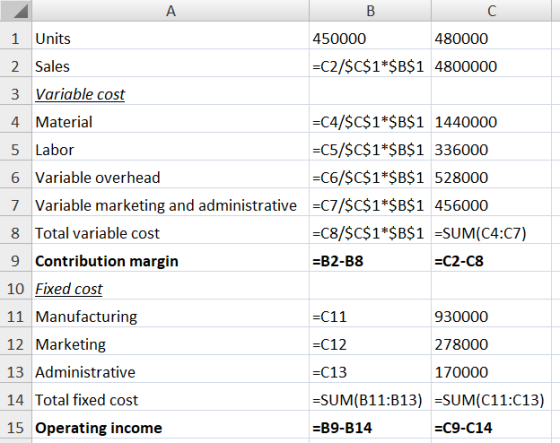
Task: Click formula =C12
Action: [329, 345]
